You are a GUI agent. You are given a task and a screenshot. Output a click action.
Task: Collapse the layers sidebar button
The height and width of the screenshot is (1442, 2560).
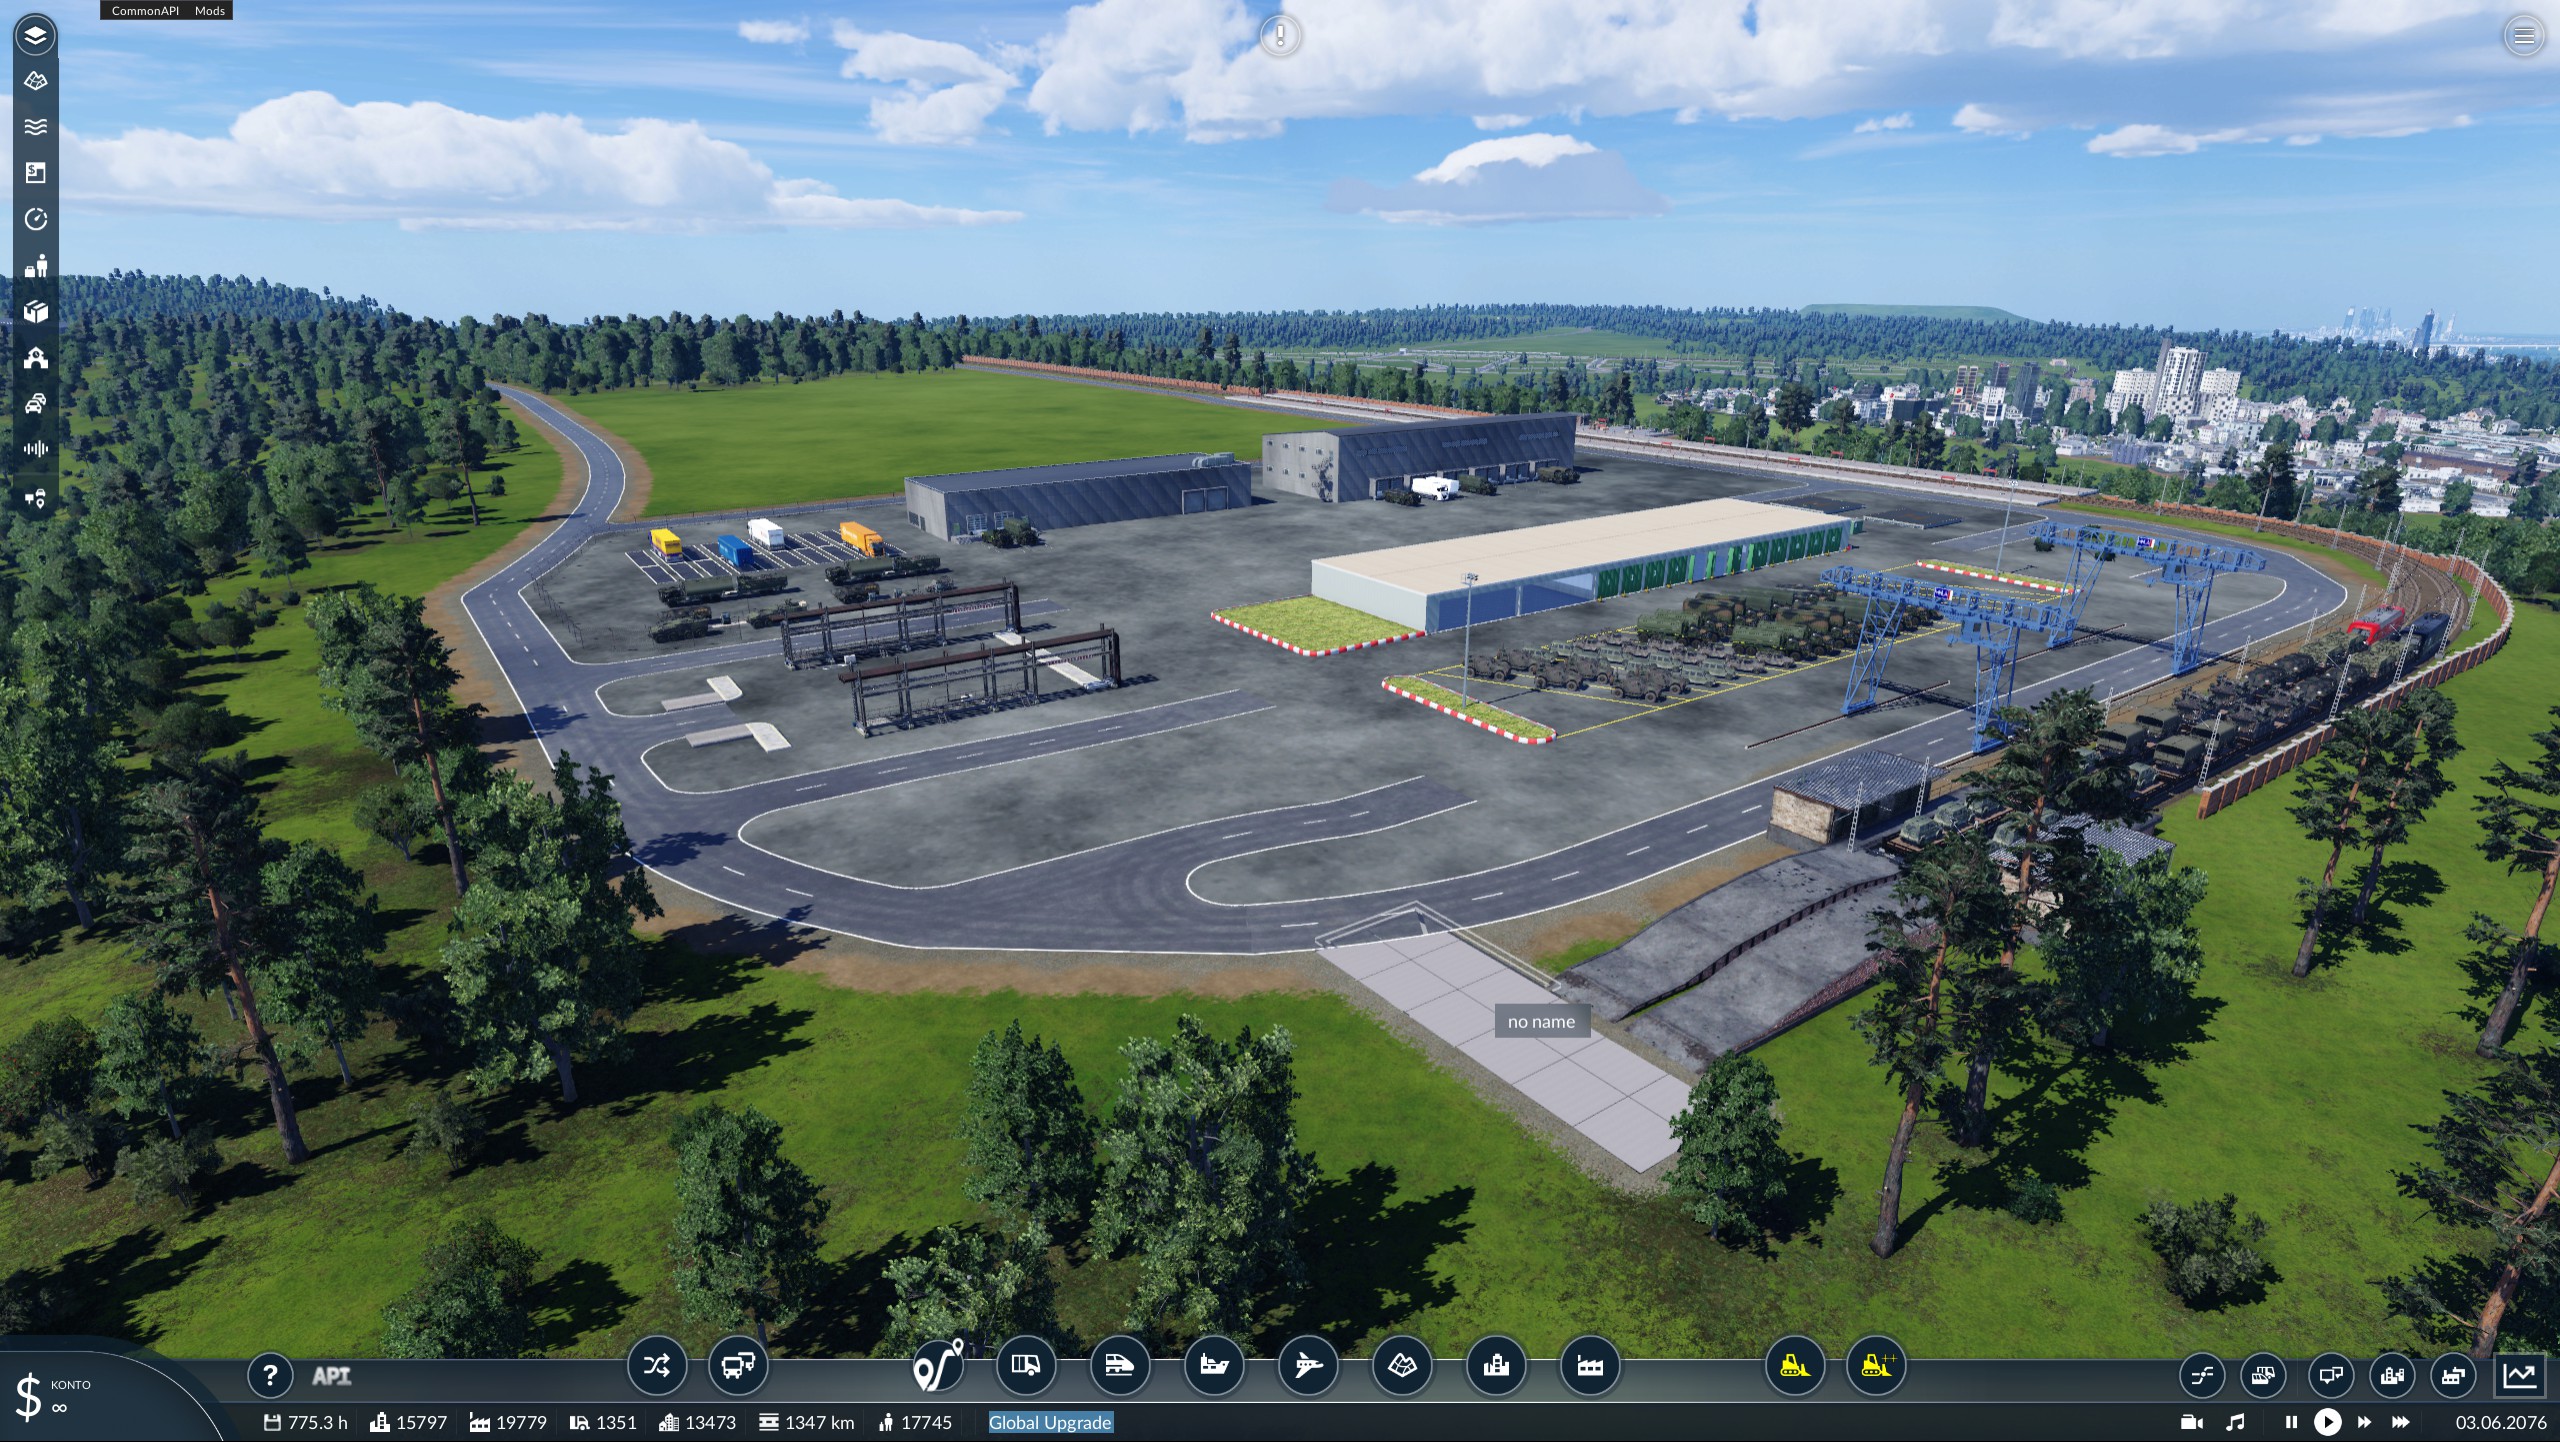[x=35, y=36]
